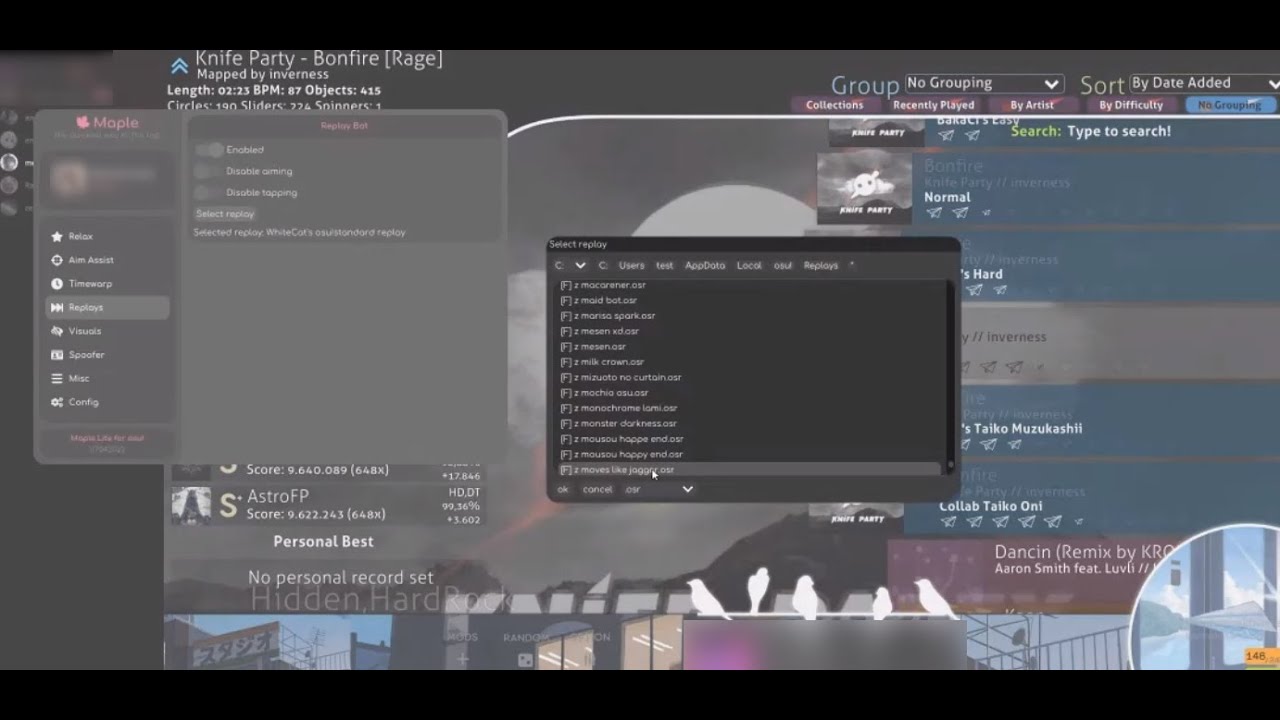1280x720 pixels.
Task: Click the [F] file icon for z mochia osu.osr
Action: (x=566, y=393)
